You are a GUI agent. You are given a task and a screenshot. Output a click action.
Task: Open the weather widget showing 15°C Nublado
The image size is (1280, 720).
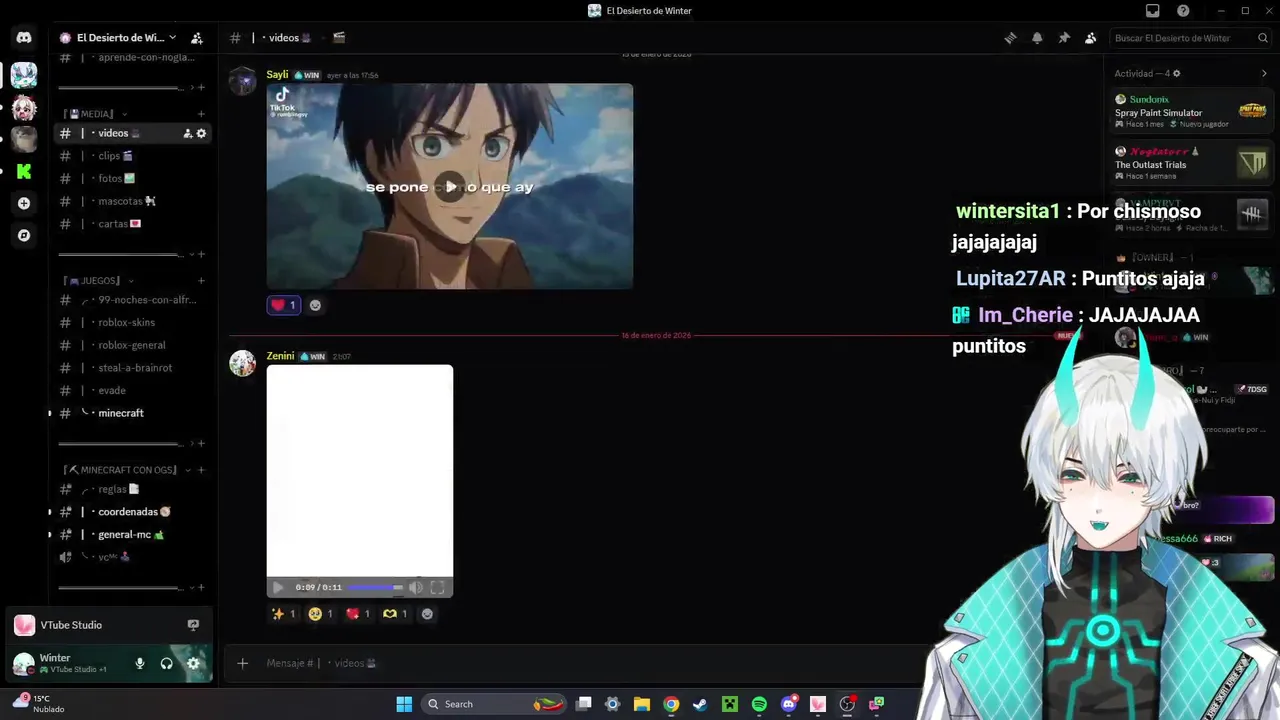pyautogui.click(x=40, y=704)
